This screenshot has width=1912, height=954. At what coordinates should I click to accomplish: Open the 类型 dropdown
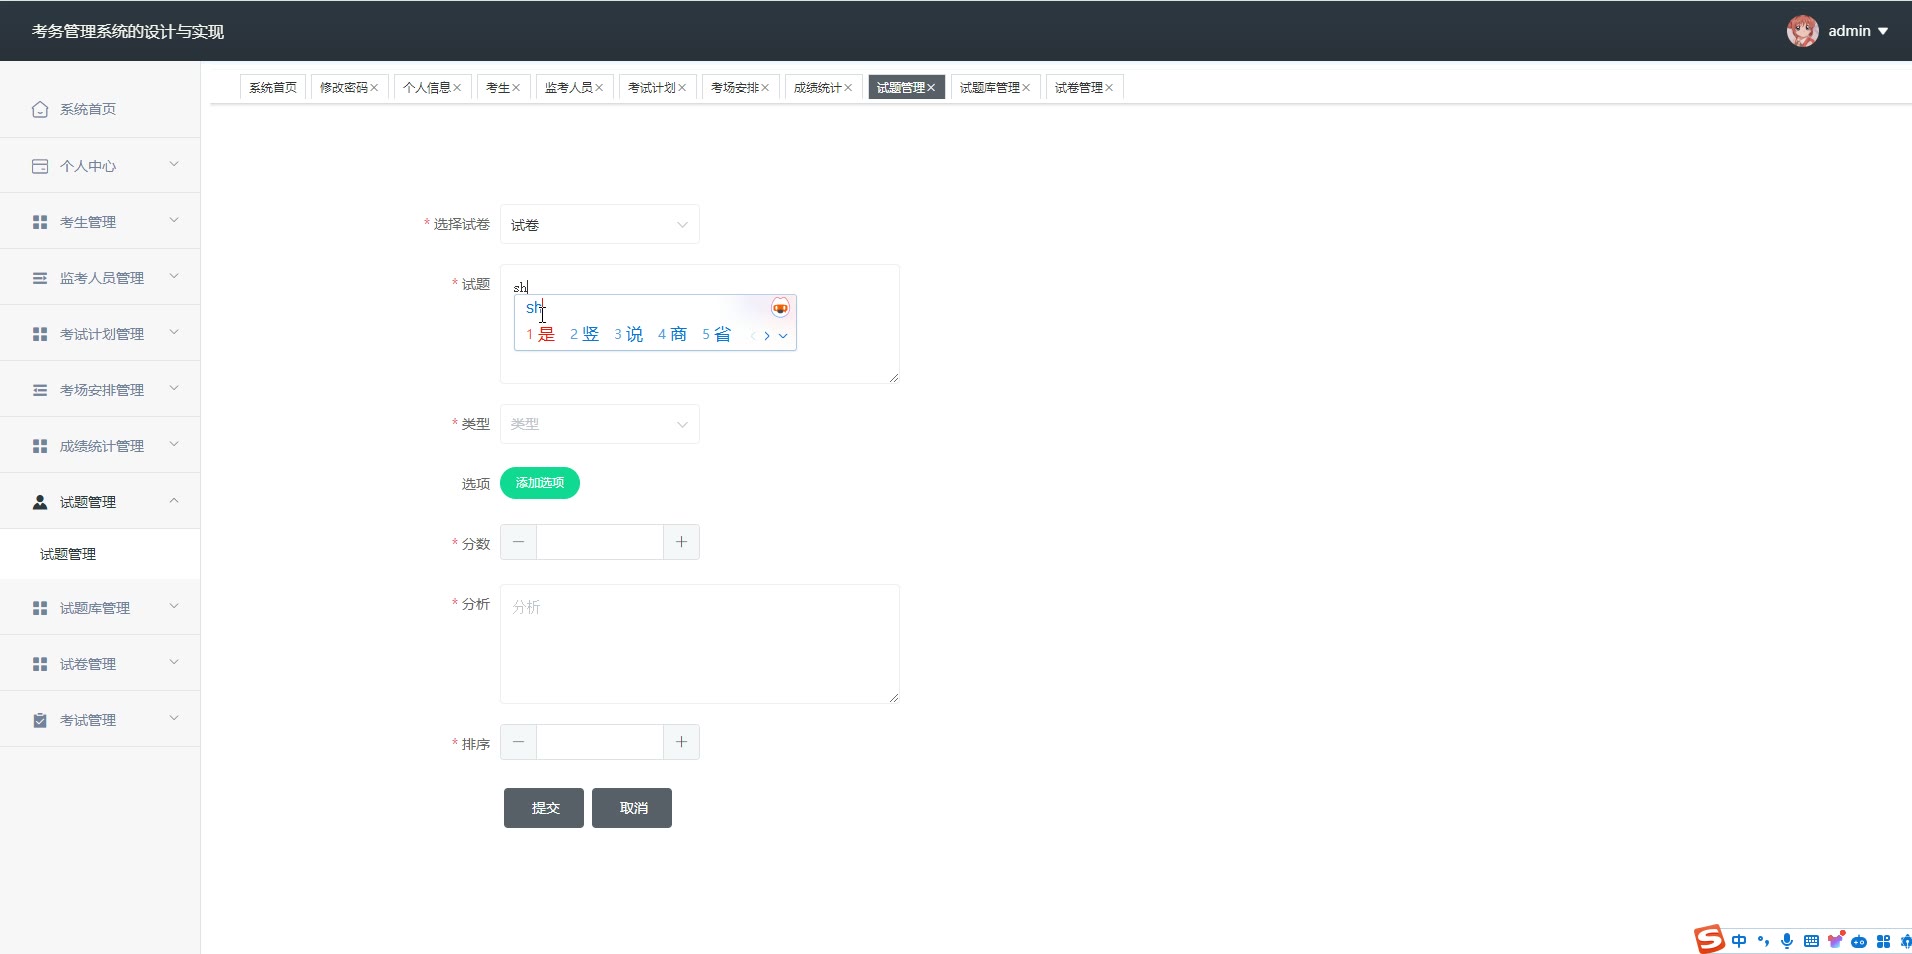point(600,424)
